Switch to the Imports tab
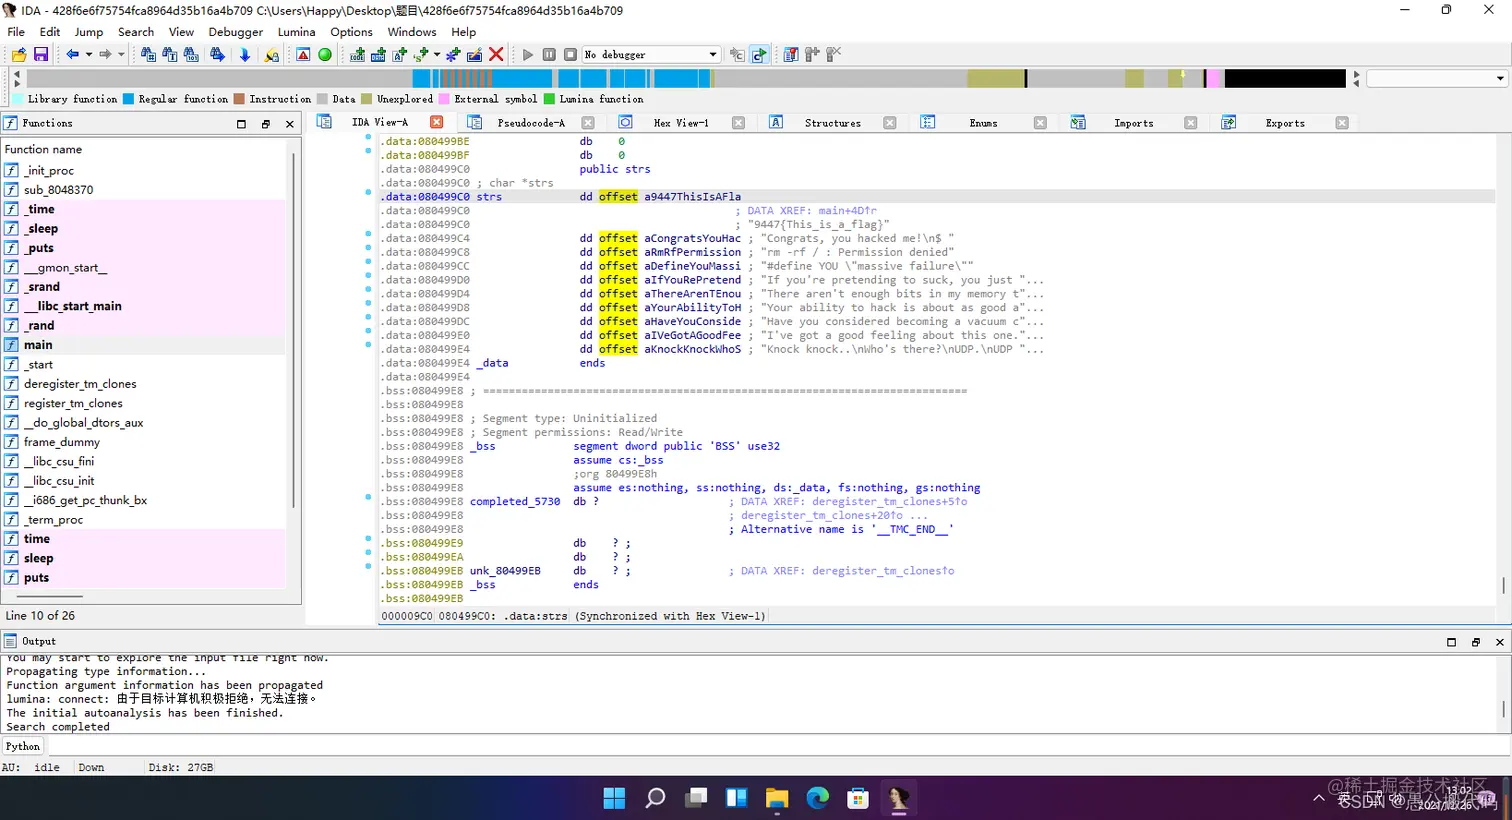Image resolution: width=1512 pixels, height=820 pixels. click(x=1133, y=123)
